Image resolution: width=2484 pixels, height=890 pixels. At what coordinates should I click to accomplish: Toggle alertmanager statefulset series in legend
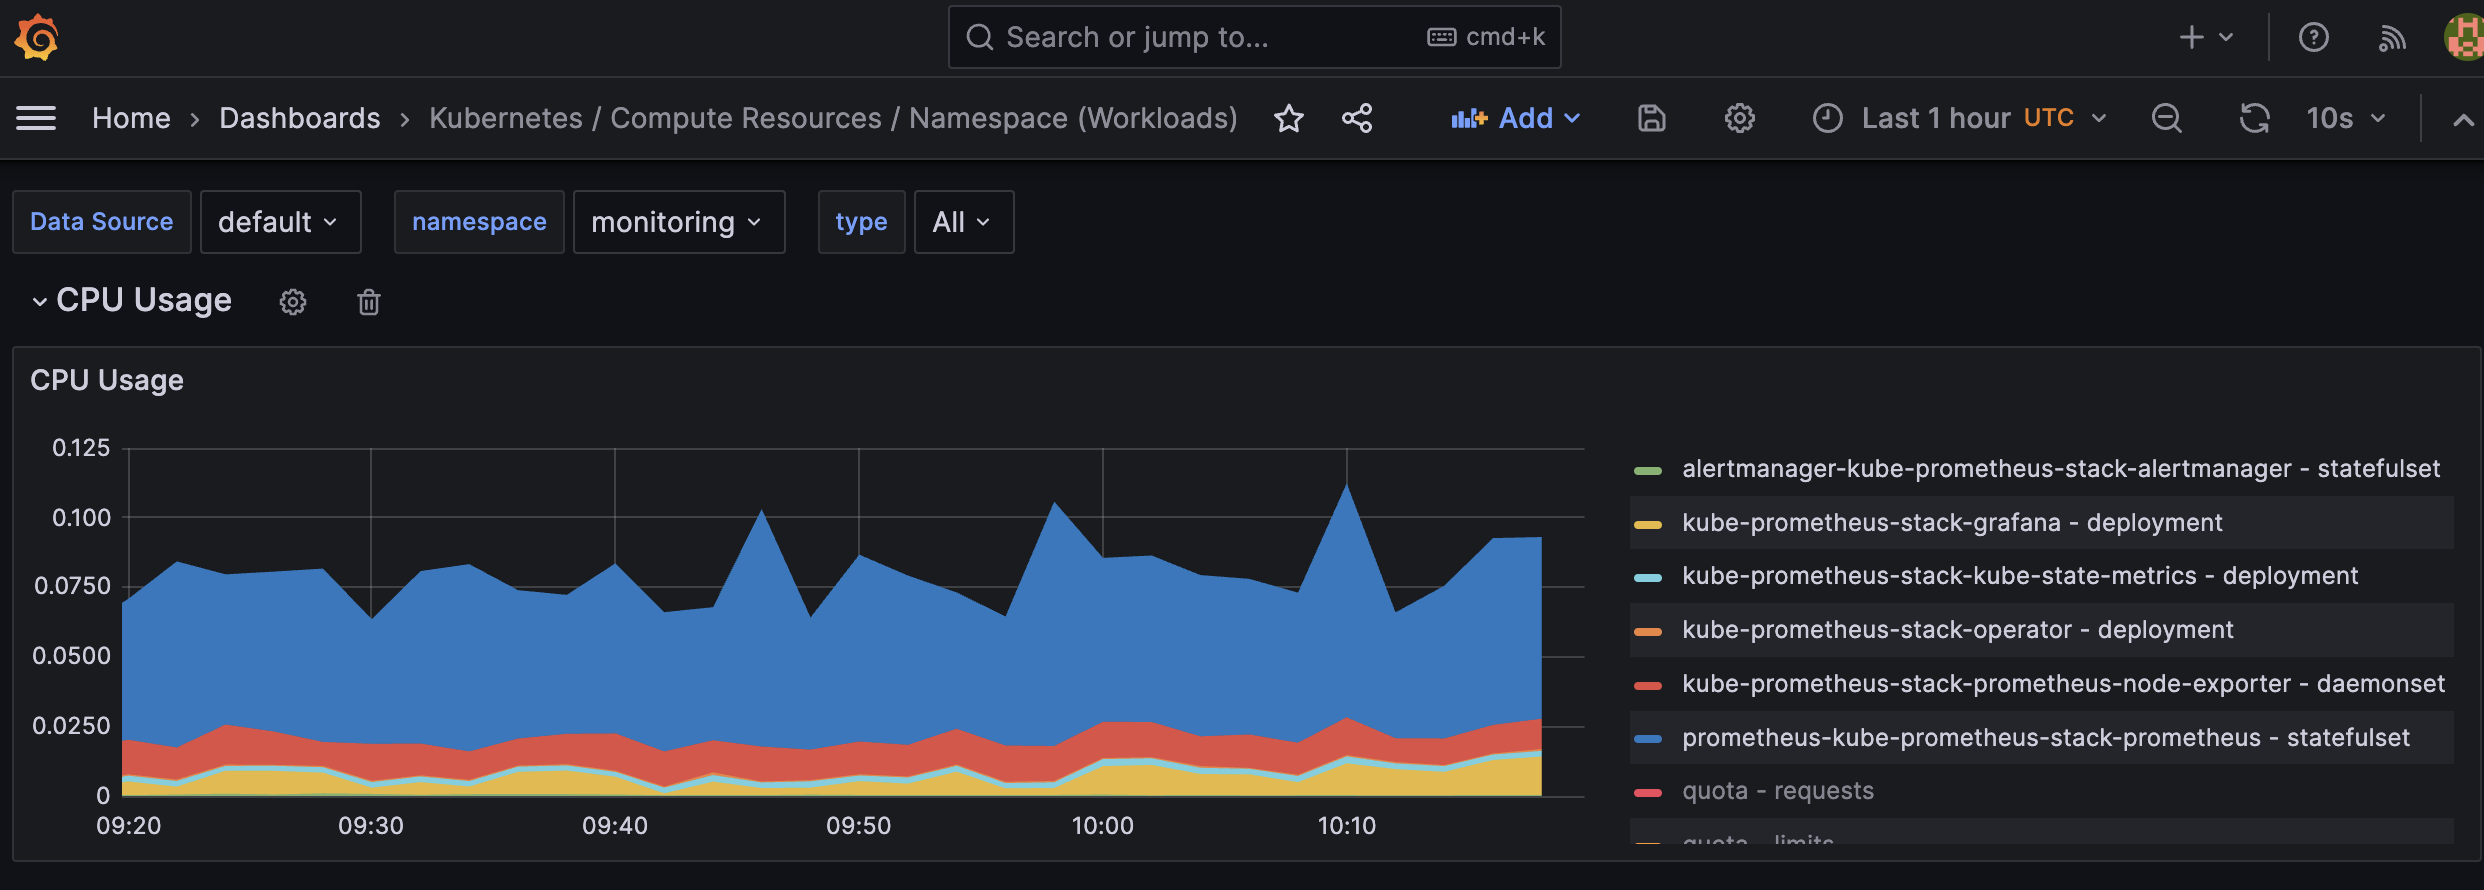click(2061, 469)
